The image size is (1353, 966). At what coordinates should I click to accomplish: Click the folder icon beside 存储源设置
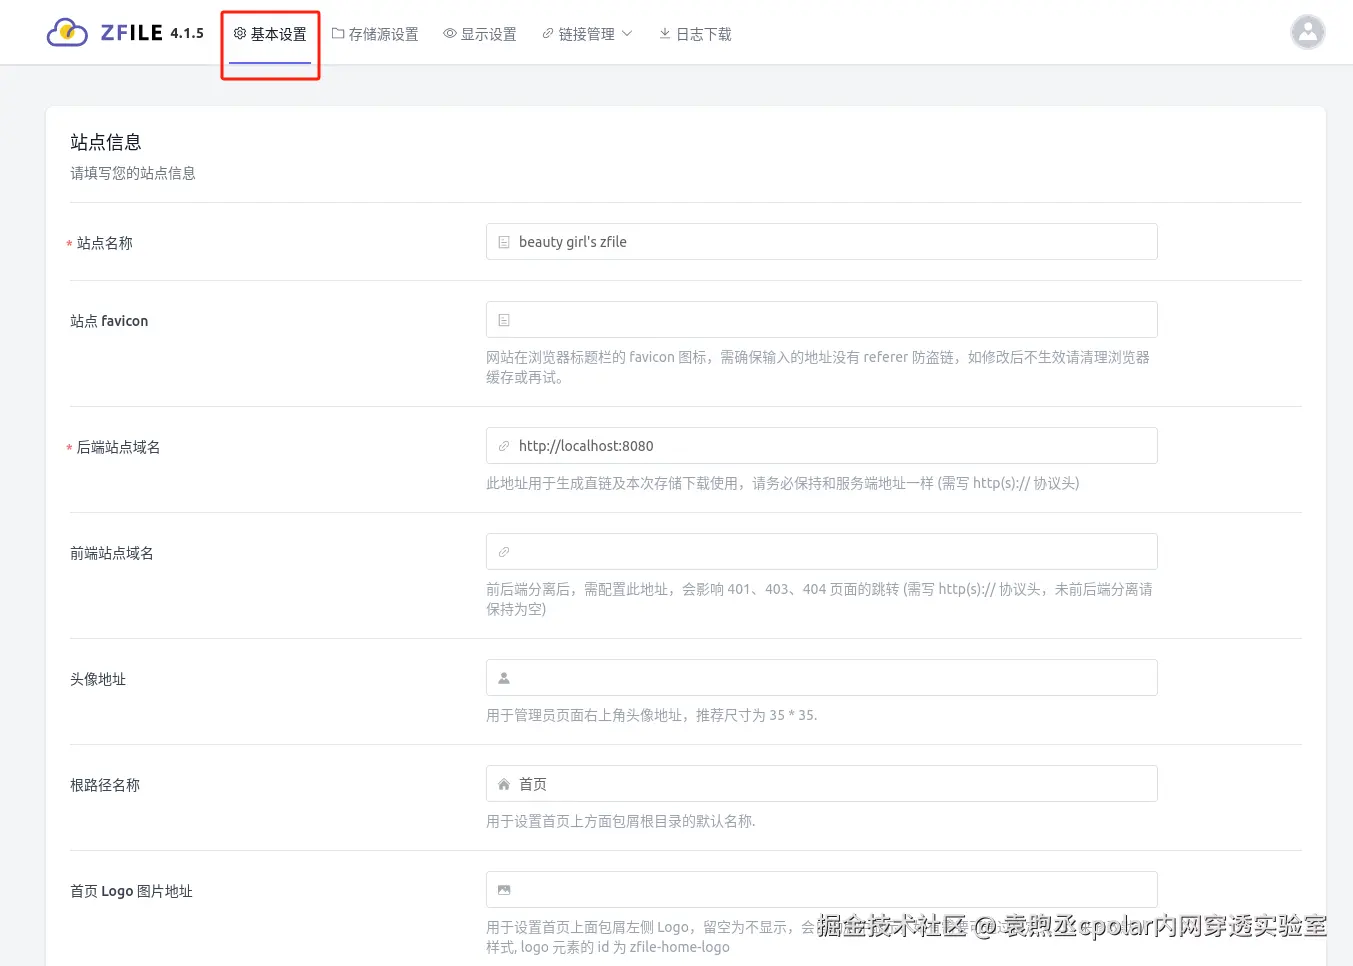coord(338,34)
